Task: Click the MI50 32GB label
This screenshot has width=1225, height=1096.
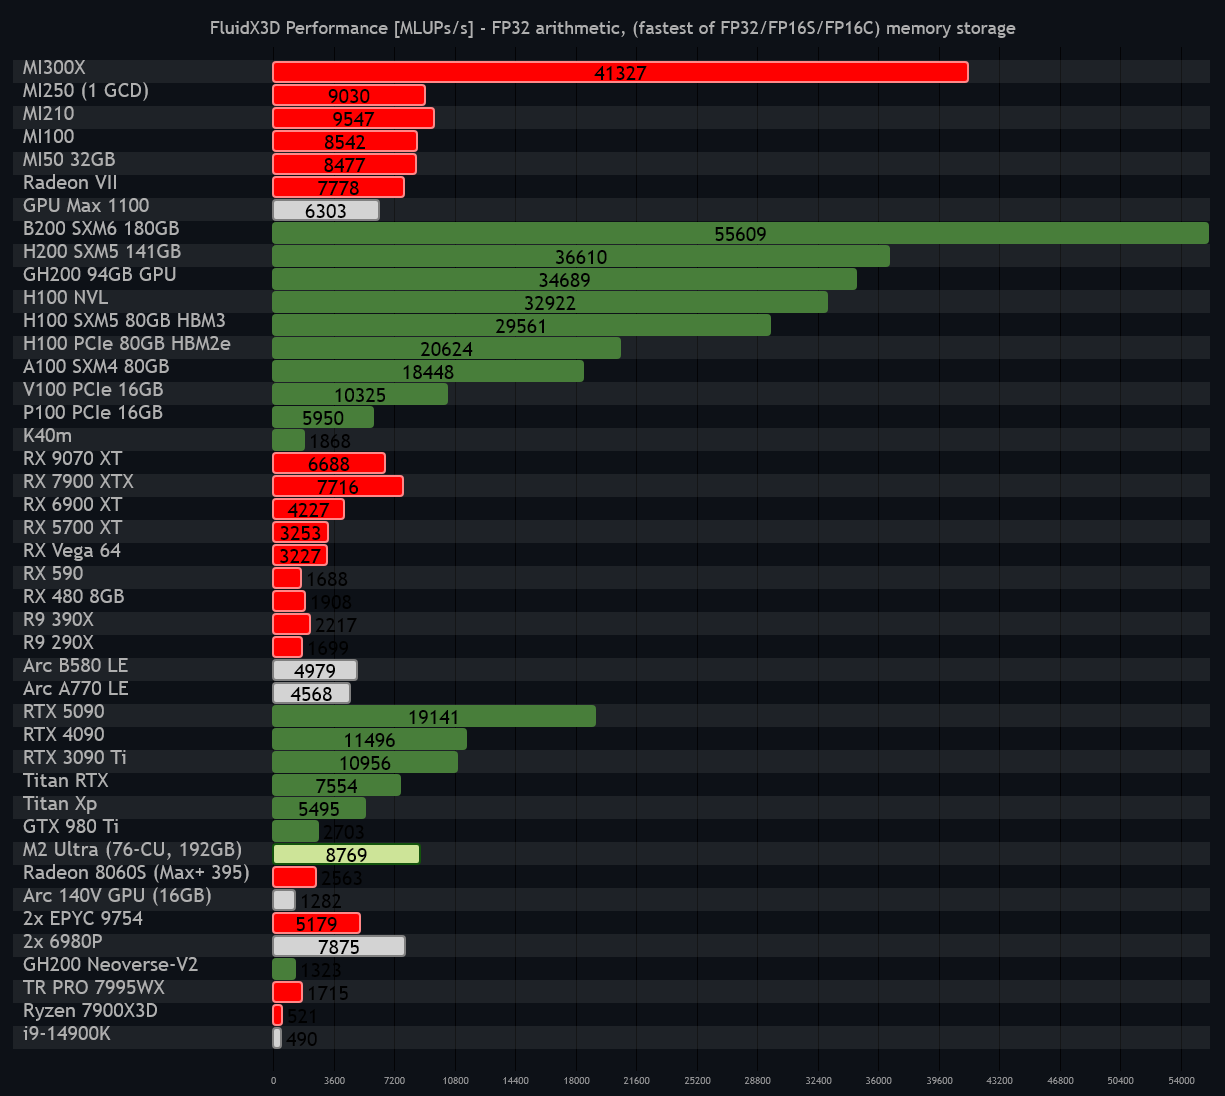Action: pos(69,160)
